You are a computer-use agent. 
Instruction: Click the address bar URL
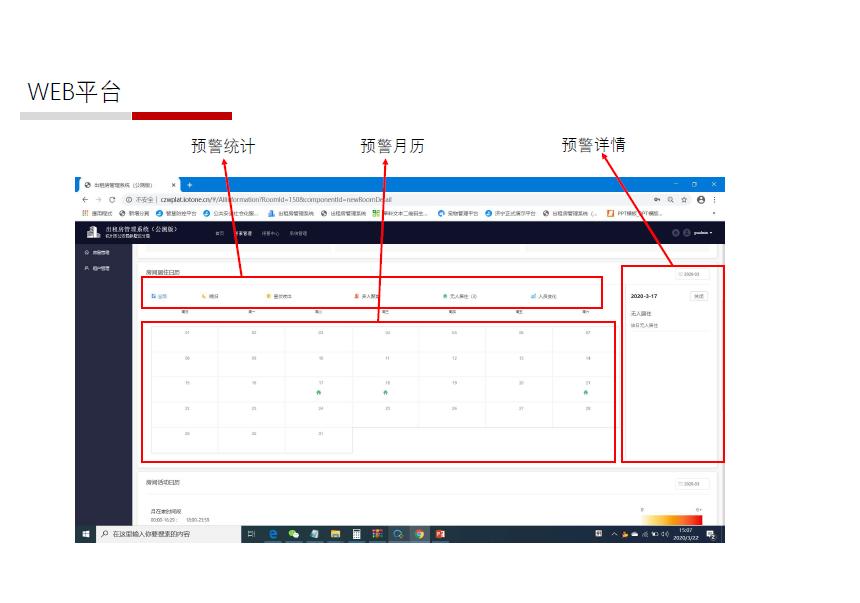pos(276,200)
